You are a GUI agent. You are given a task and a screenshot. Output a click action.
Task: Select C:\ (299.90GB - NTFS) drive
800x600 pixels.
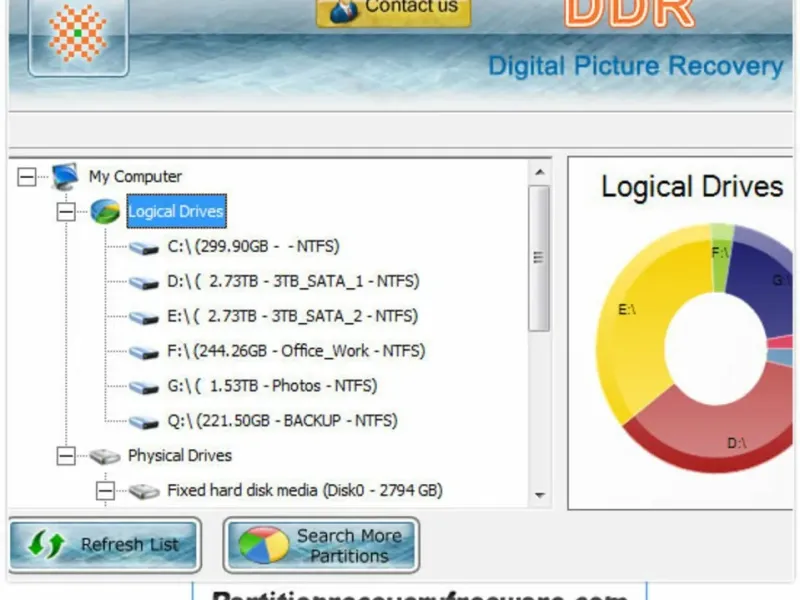(253, 246)
